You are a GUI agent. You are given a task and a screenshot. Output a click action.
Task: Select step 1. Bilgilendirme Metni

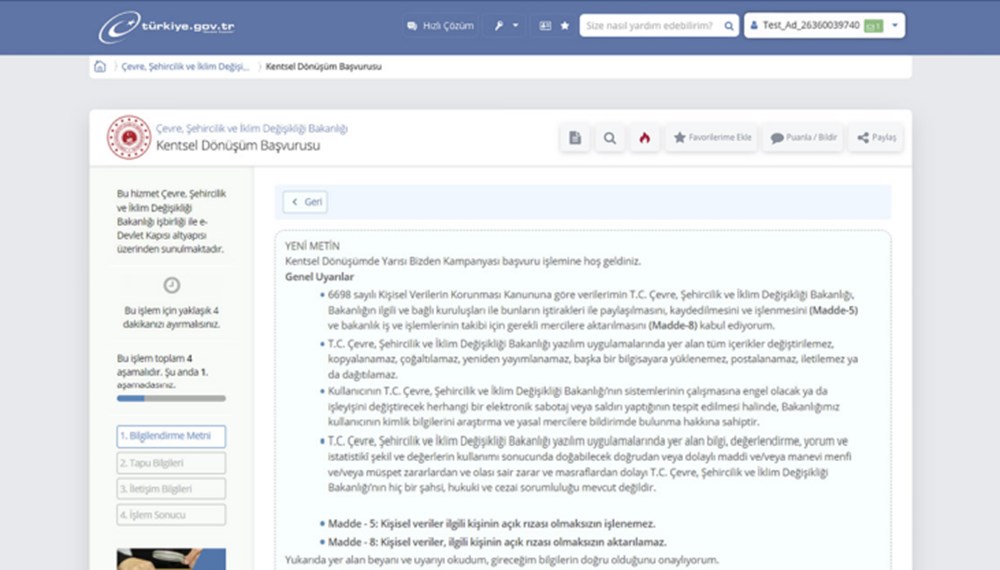tap(171, 437)
